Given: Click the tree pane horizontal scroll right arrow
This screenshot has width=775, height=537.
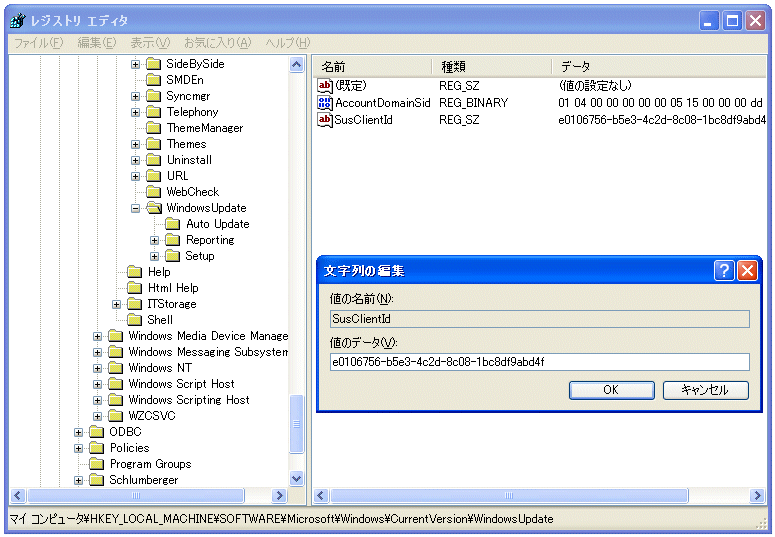Looking at the screenshot, I should (279, 495).
